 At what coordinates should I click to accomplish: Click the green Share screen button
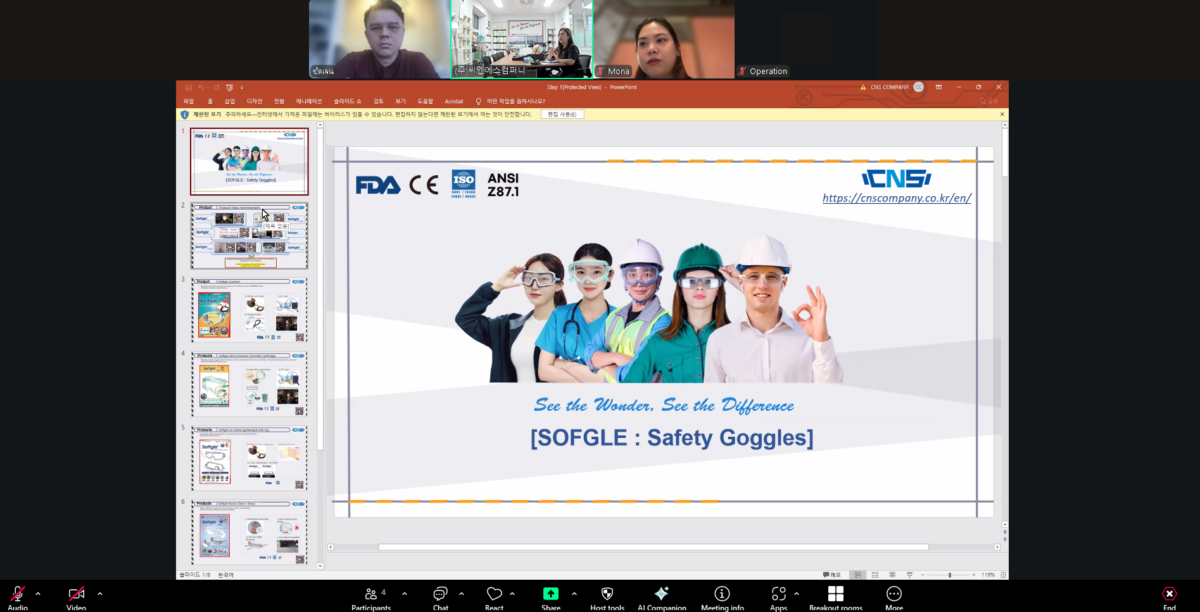coord(550,595)
